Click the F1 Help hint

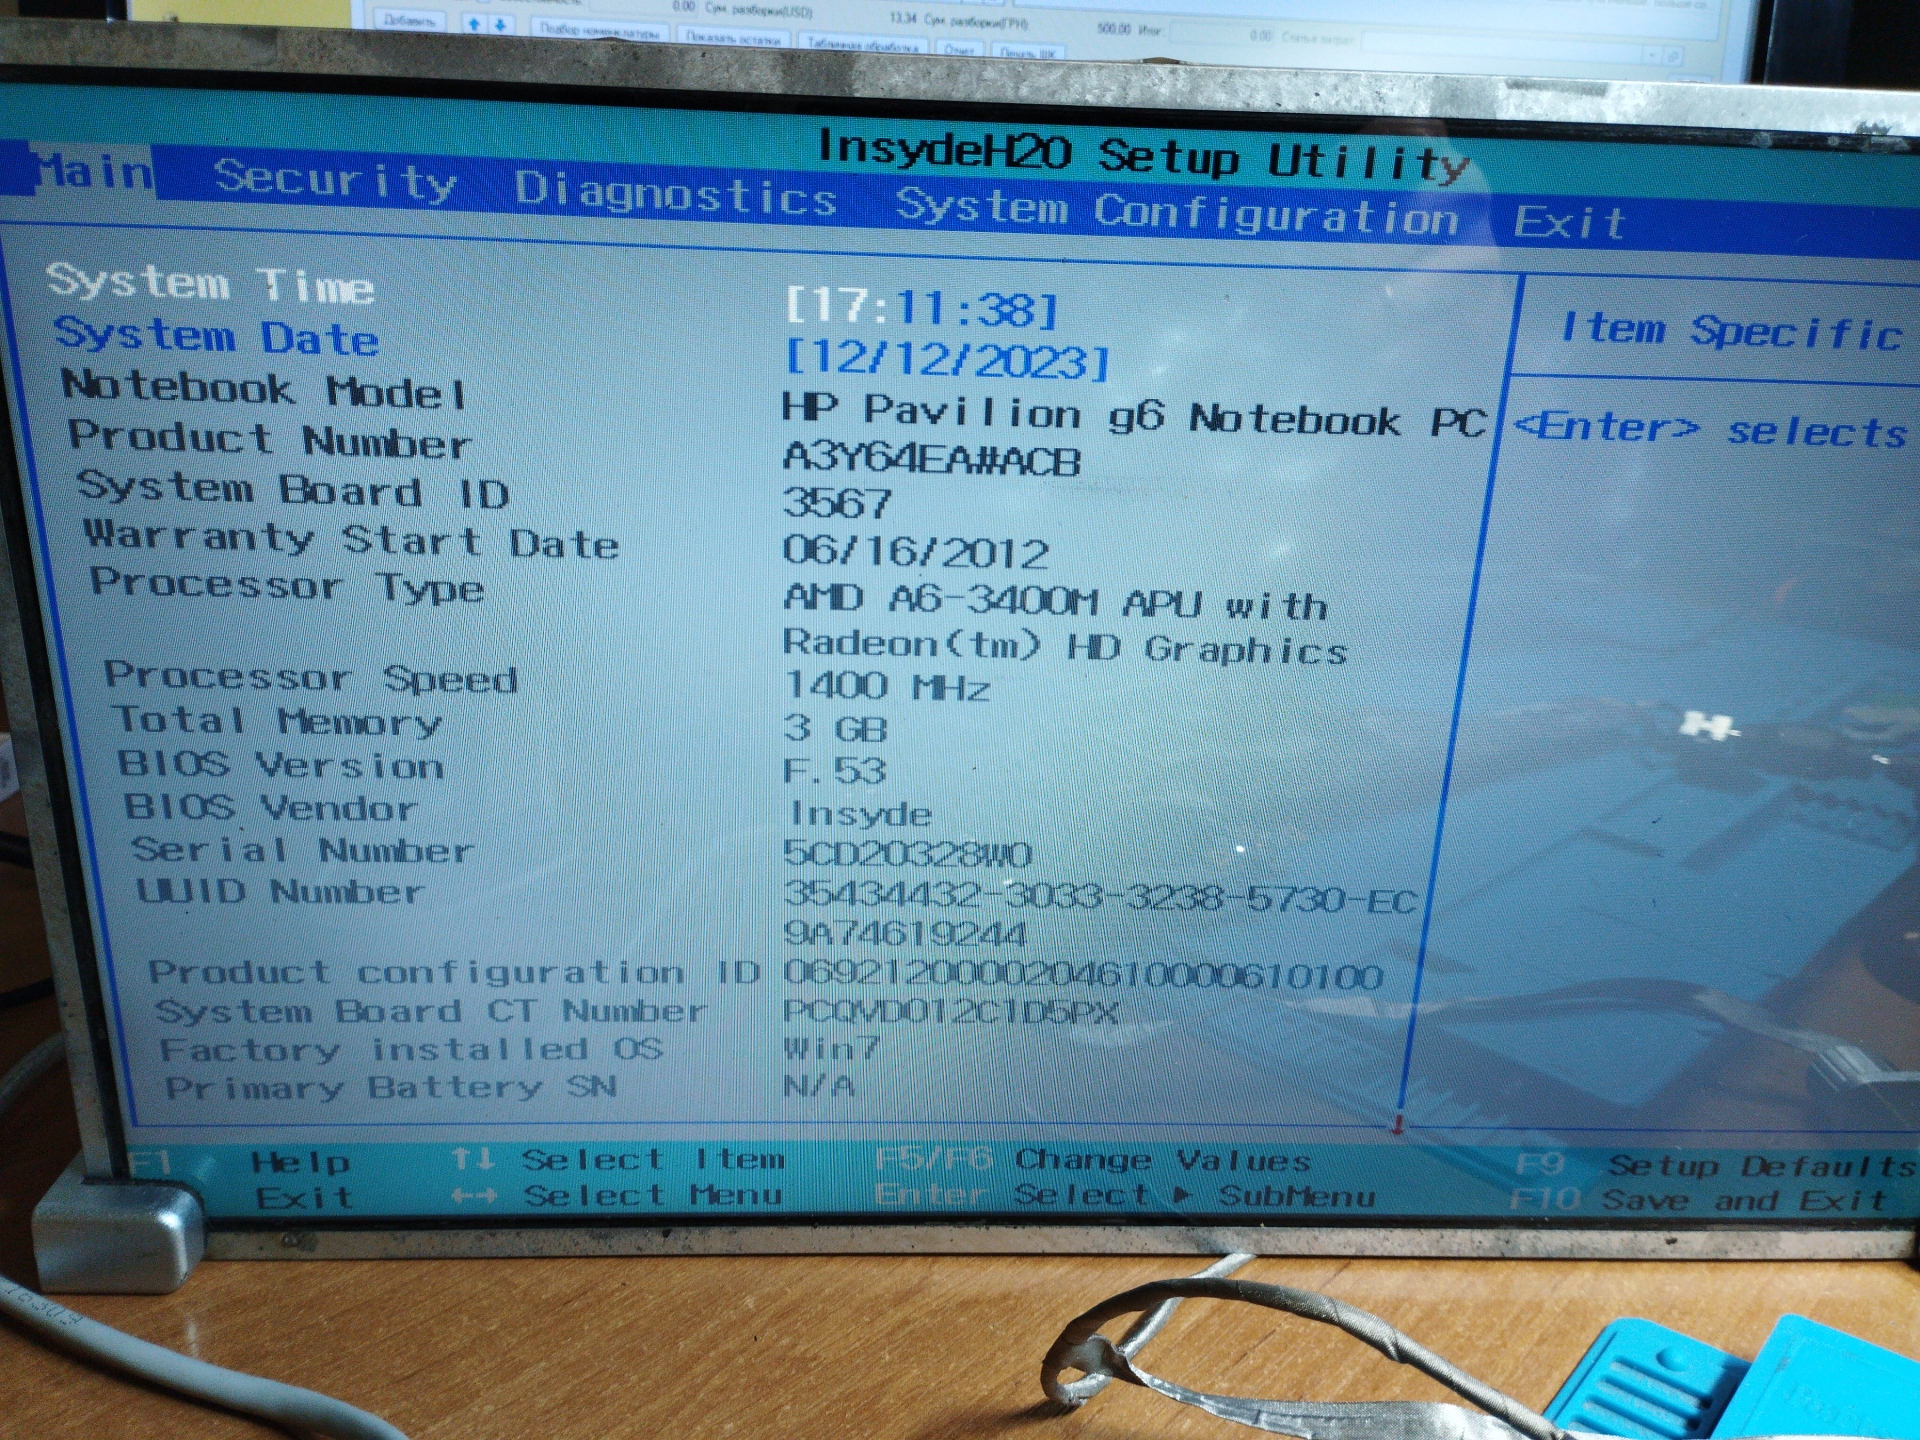pyautogui.click(x=240, y=1162)
